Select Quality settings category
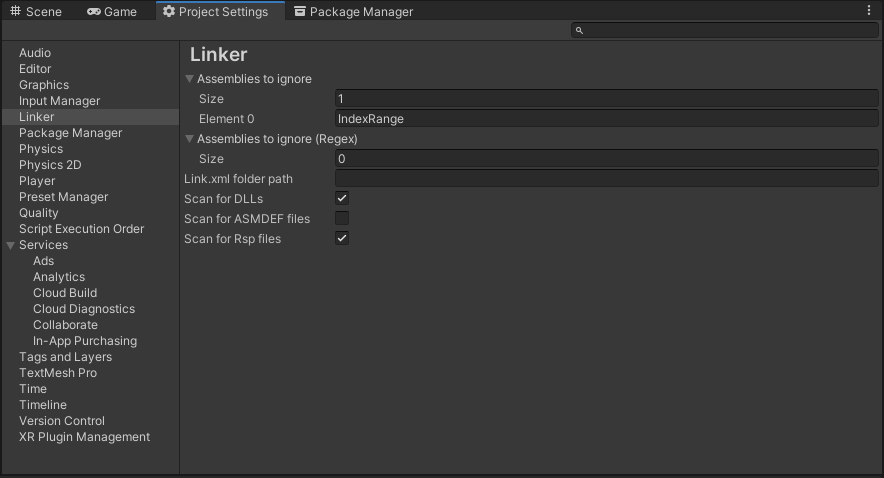Viewport: 884px width, 478px height. (38, 213)
